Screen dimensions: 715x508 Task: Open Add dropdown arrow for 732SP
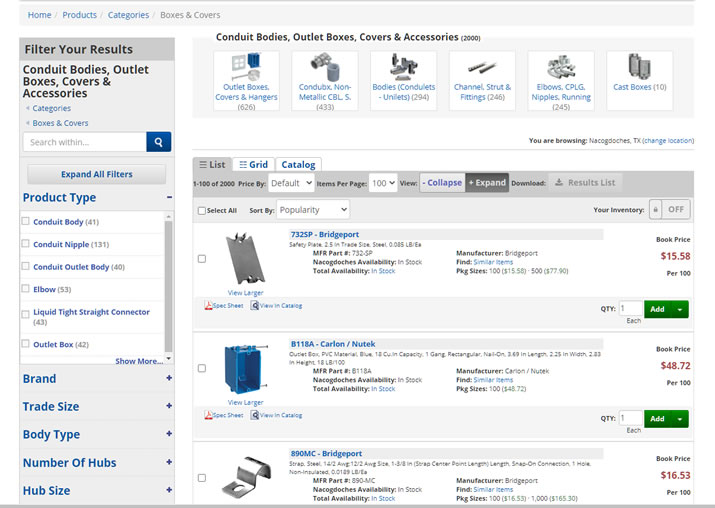(x=680, y=309)
